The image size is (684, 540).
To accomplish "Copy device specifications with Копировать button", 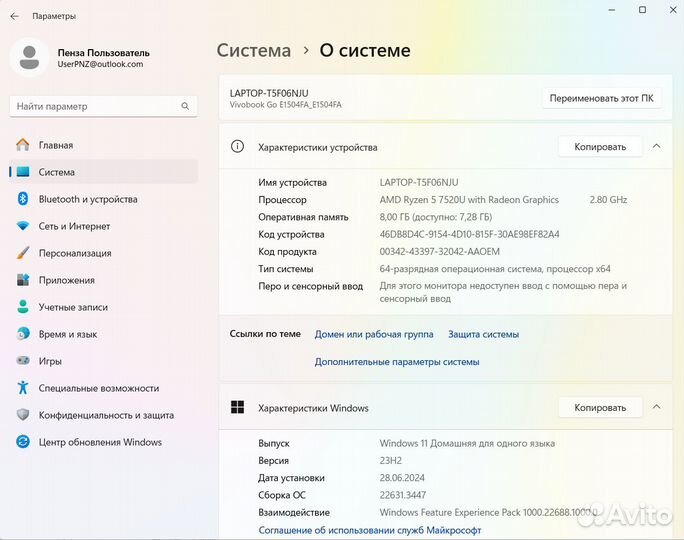I will click(x=600, y=147).
